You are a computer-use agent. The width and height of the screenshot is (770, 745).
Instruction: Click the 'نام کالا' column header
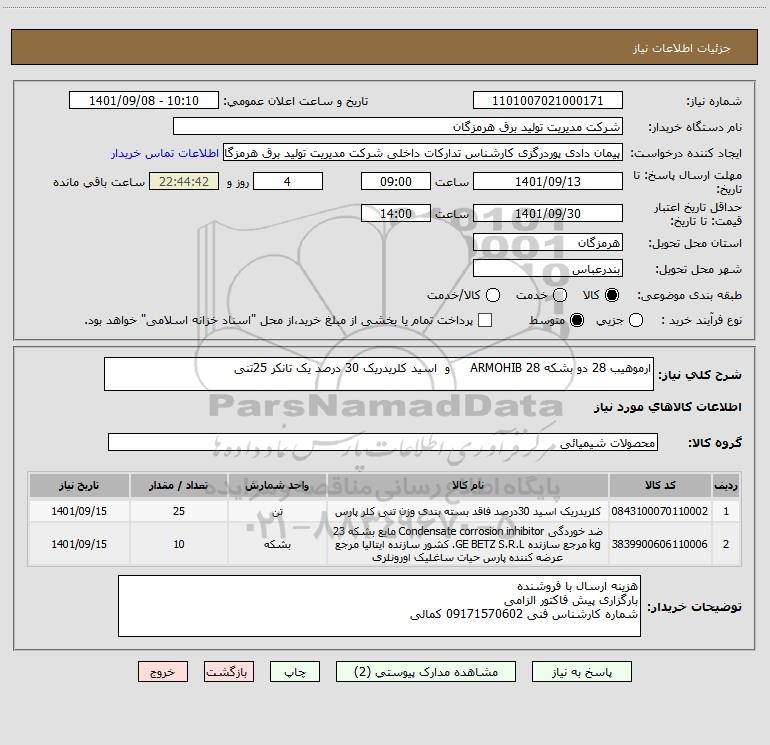468,485
